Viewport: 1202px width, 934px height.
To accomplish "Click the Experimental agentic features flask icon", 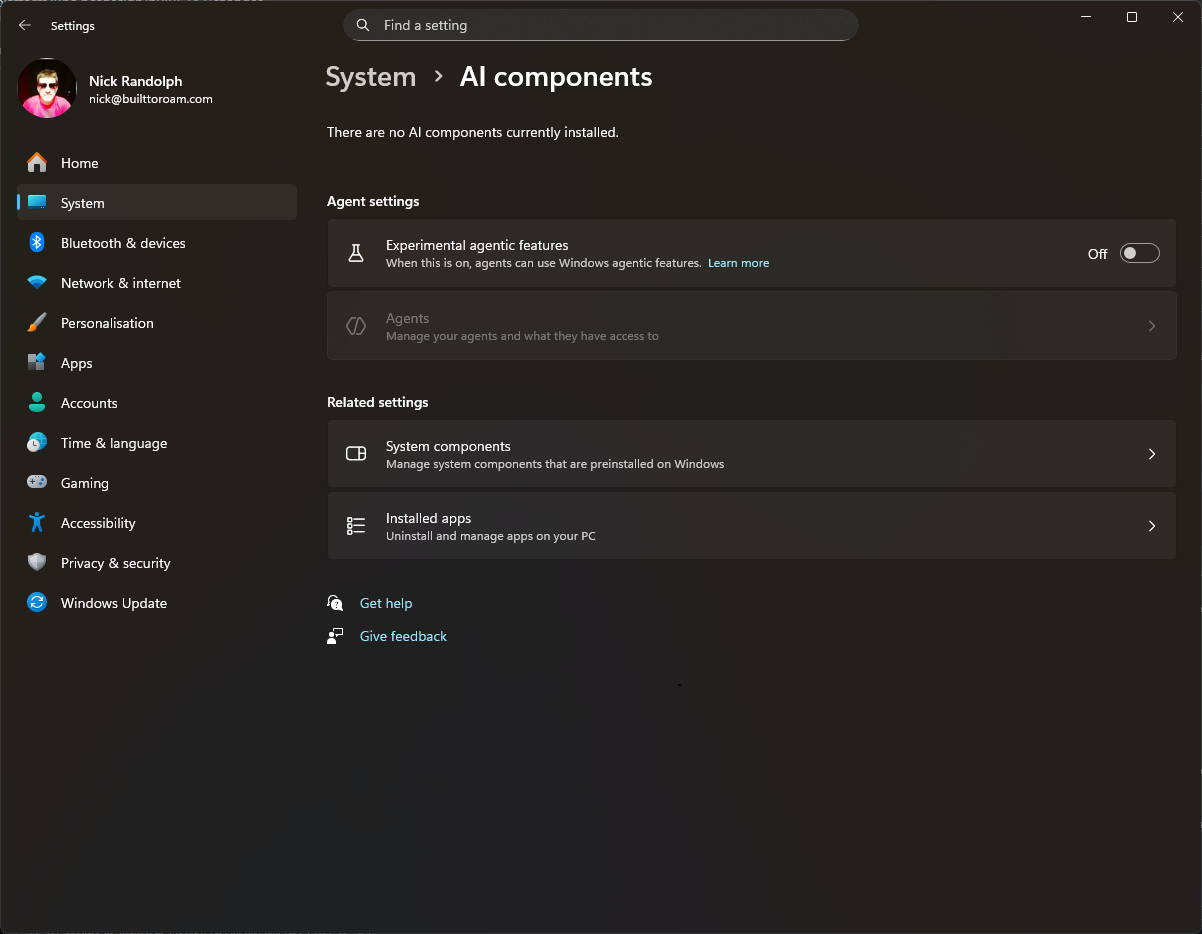I will (356, 254).
